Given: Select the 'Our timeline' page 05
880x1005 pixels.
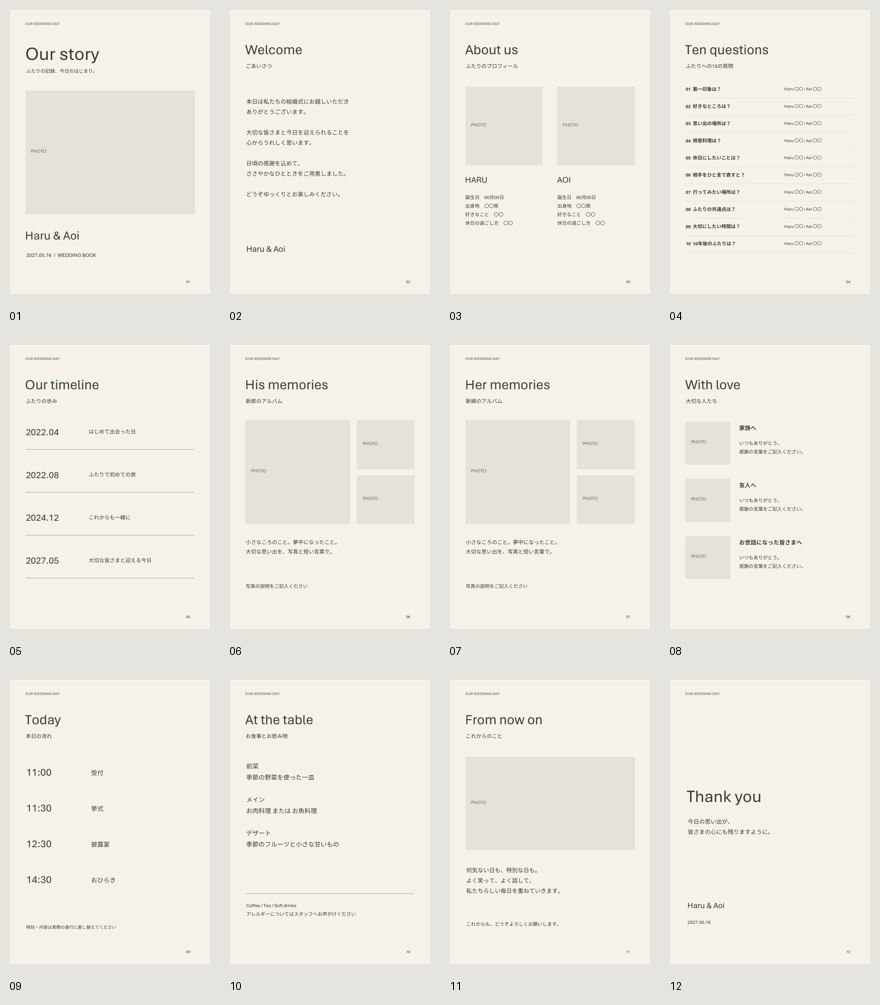Looking at the screenshot, I should tap(110, 487).
